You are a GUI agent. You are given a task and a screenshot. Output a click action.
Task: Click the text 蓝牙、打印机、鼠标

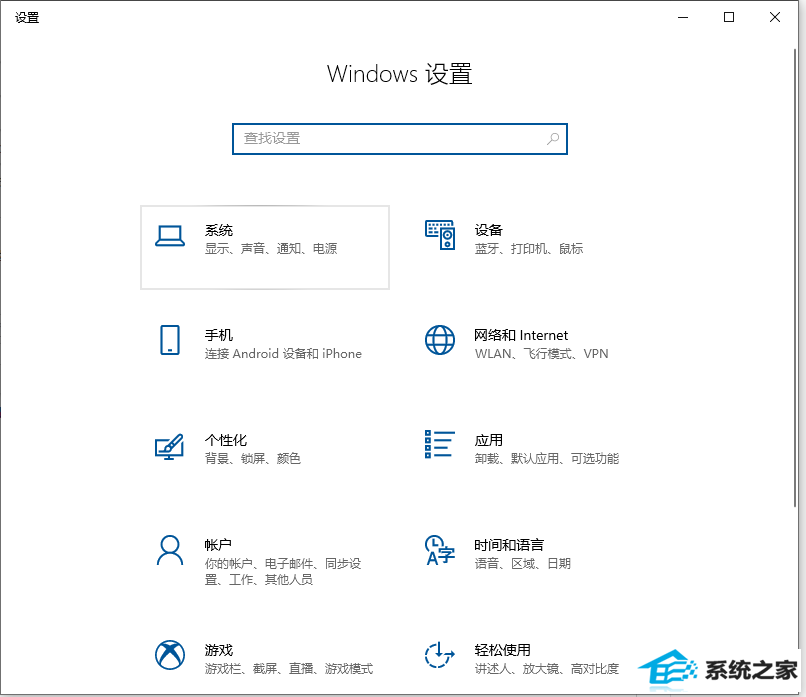(x=528, y=249)
